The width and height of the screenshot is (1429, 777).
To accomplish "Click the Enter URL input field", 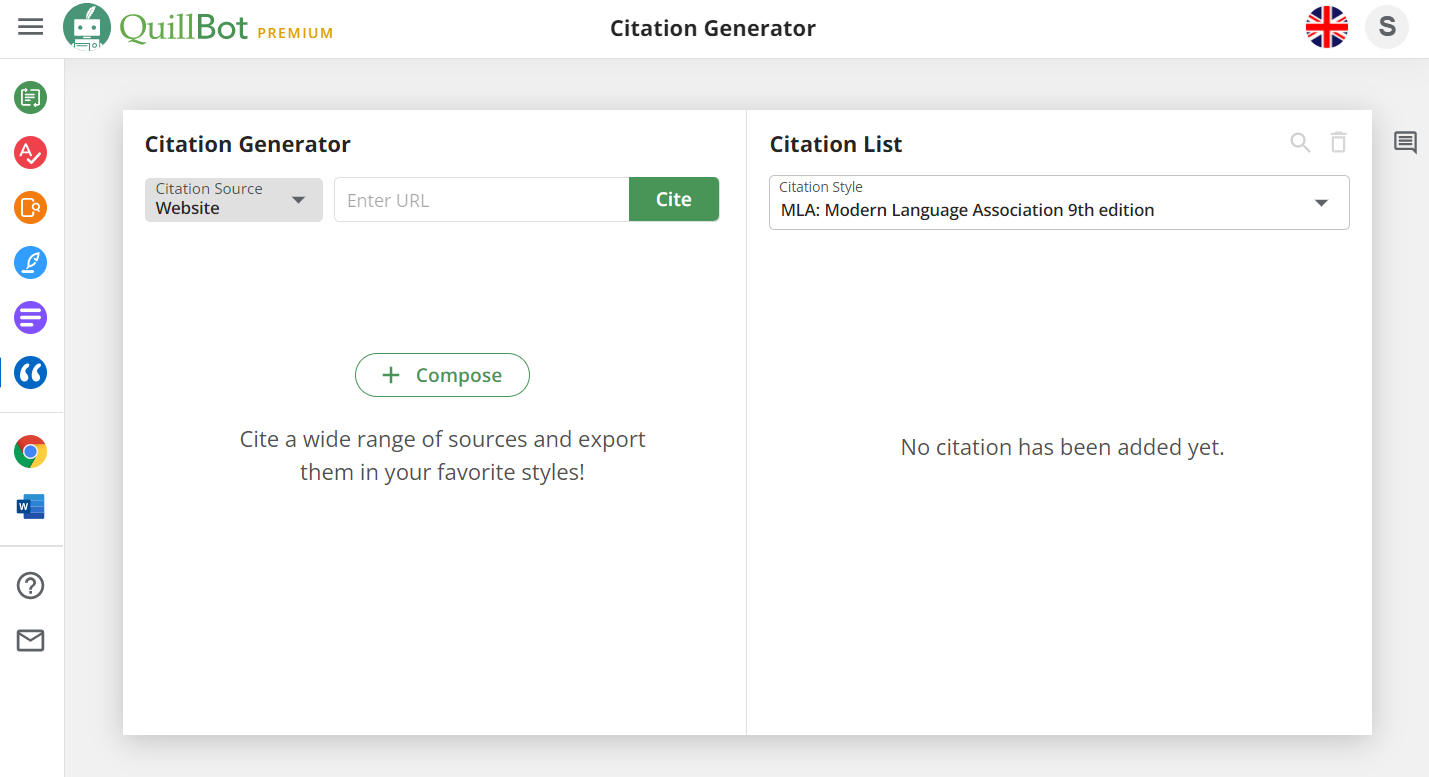I will click(x=481, y=199).
